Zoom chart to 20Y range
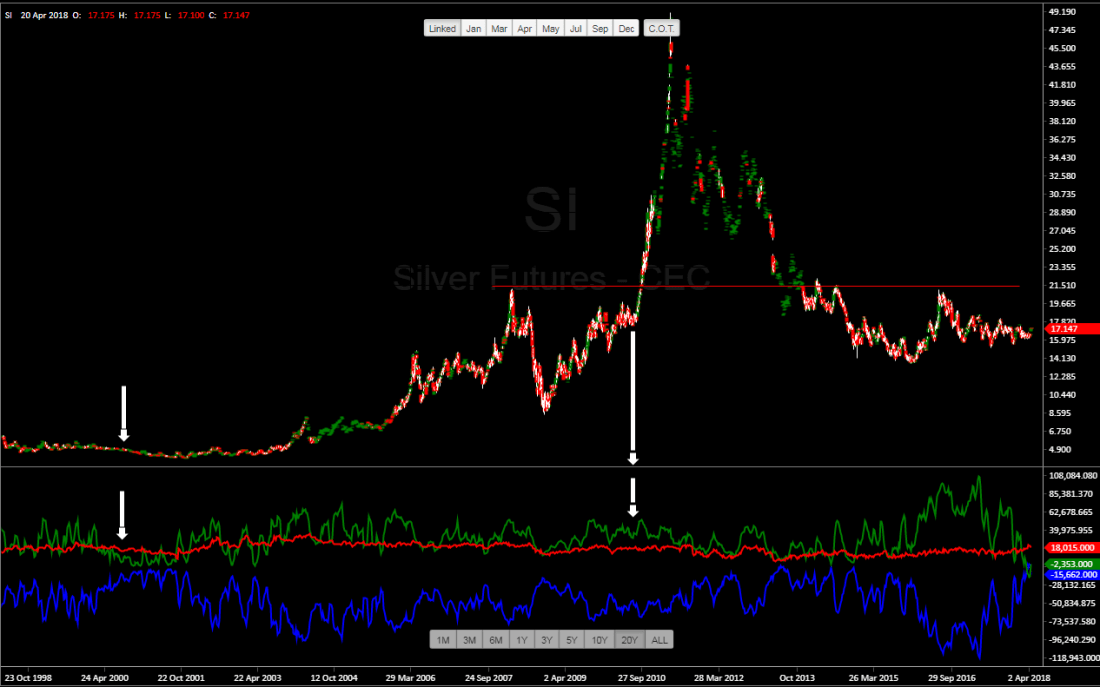The height and width of the screenshot is (687, 1100). [x=629, y=640]
